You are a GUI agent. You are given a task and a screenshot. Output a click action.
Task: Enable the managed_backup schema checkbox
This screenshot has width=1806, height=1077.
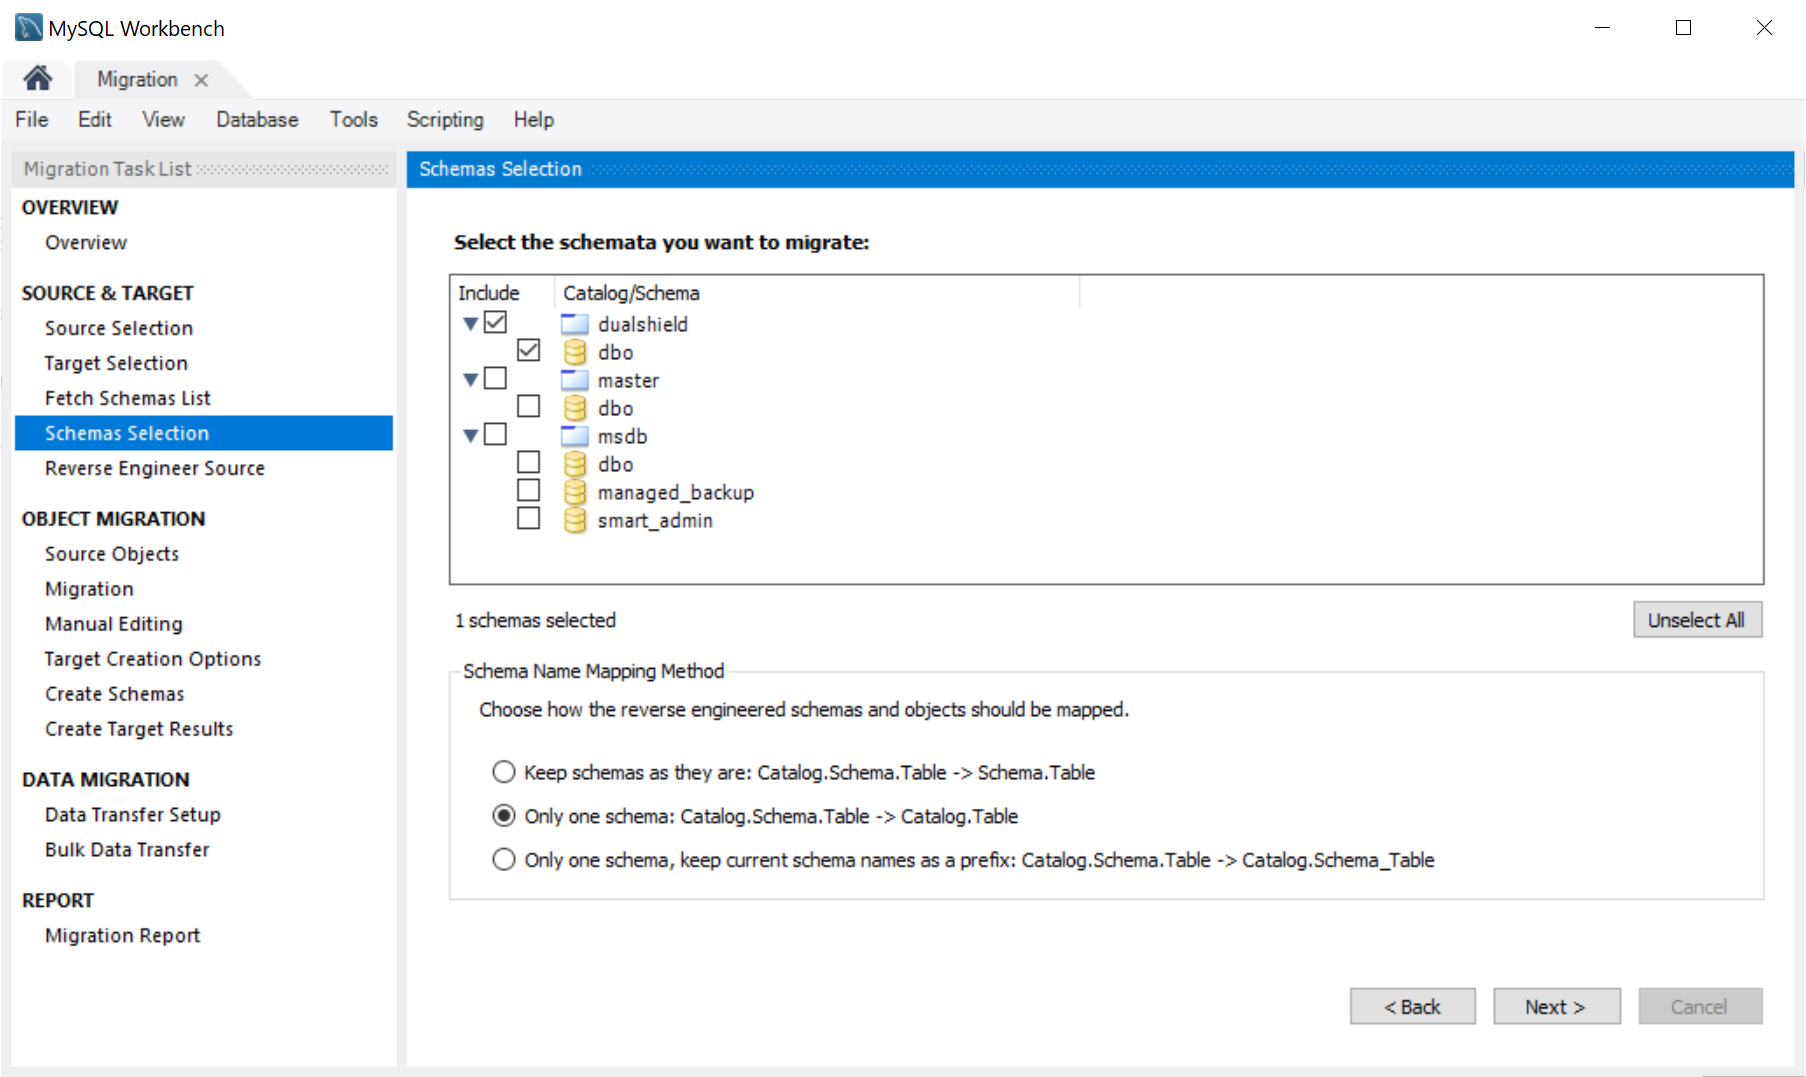(x=528, y=490)
